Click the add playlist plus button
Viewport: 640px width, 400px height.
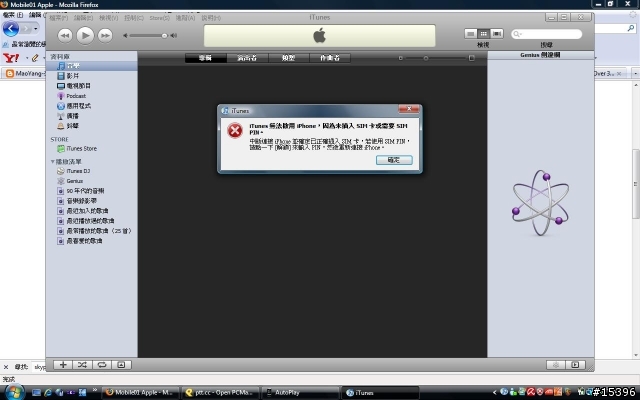pyautogui.click(x=63, y=365)
